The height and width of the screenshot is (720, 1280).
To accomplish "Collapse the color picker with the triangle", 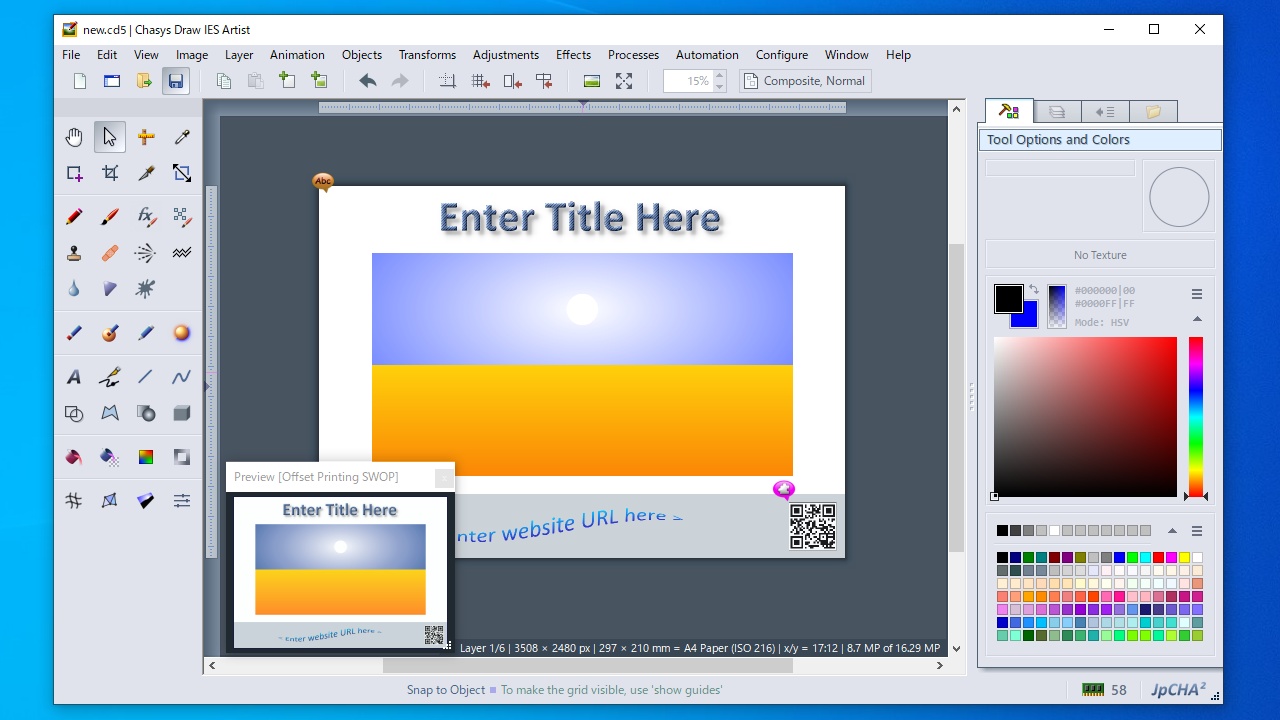I will 1197,319.
